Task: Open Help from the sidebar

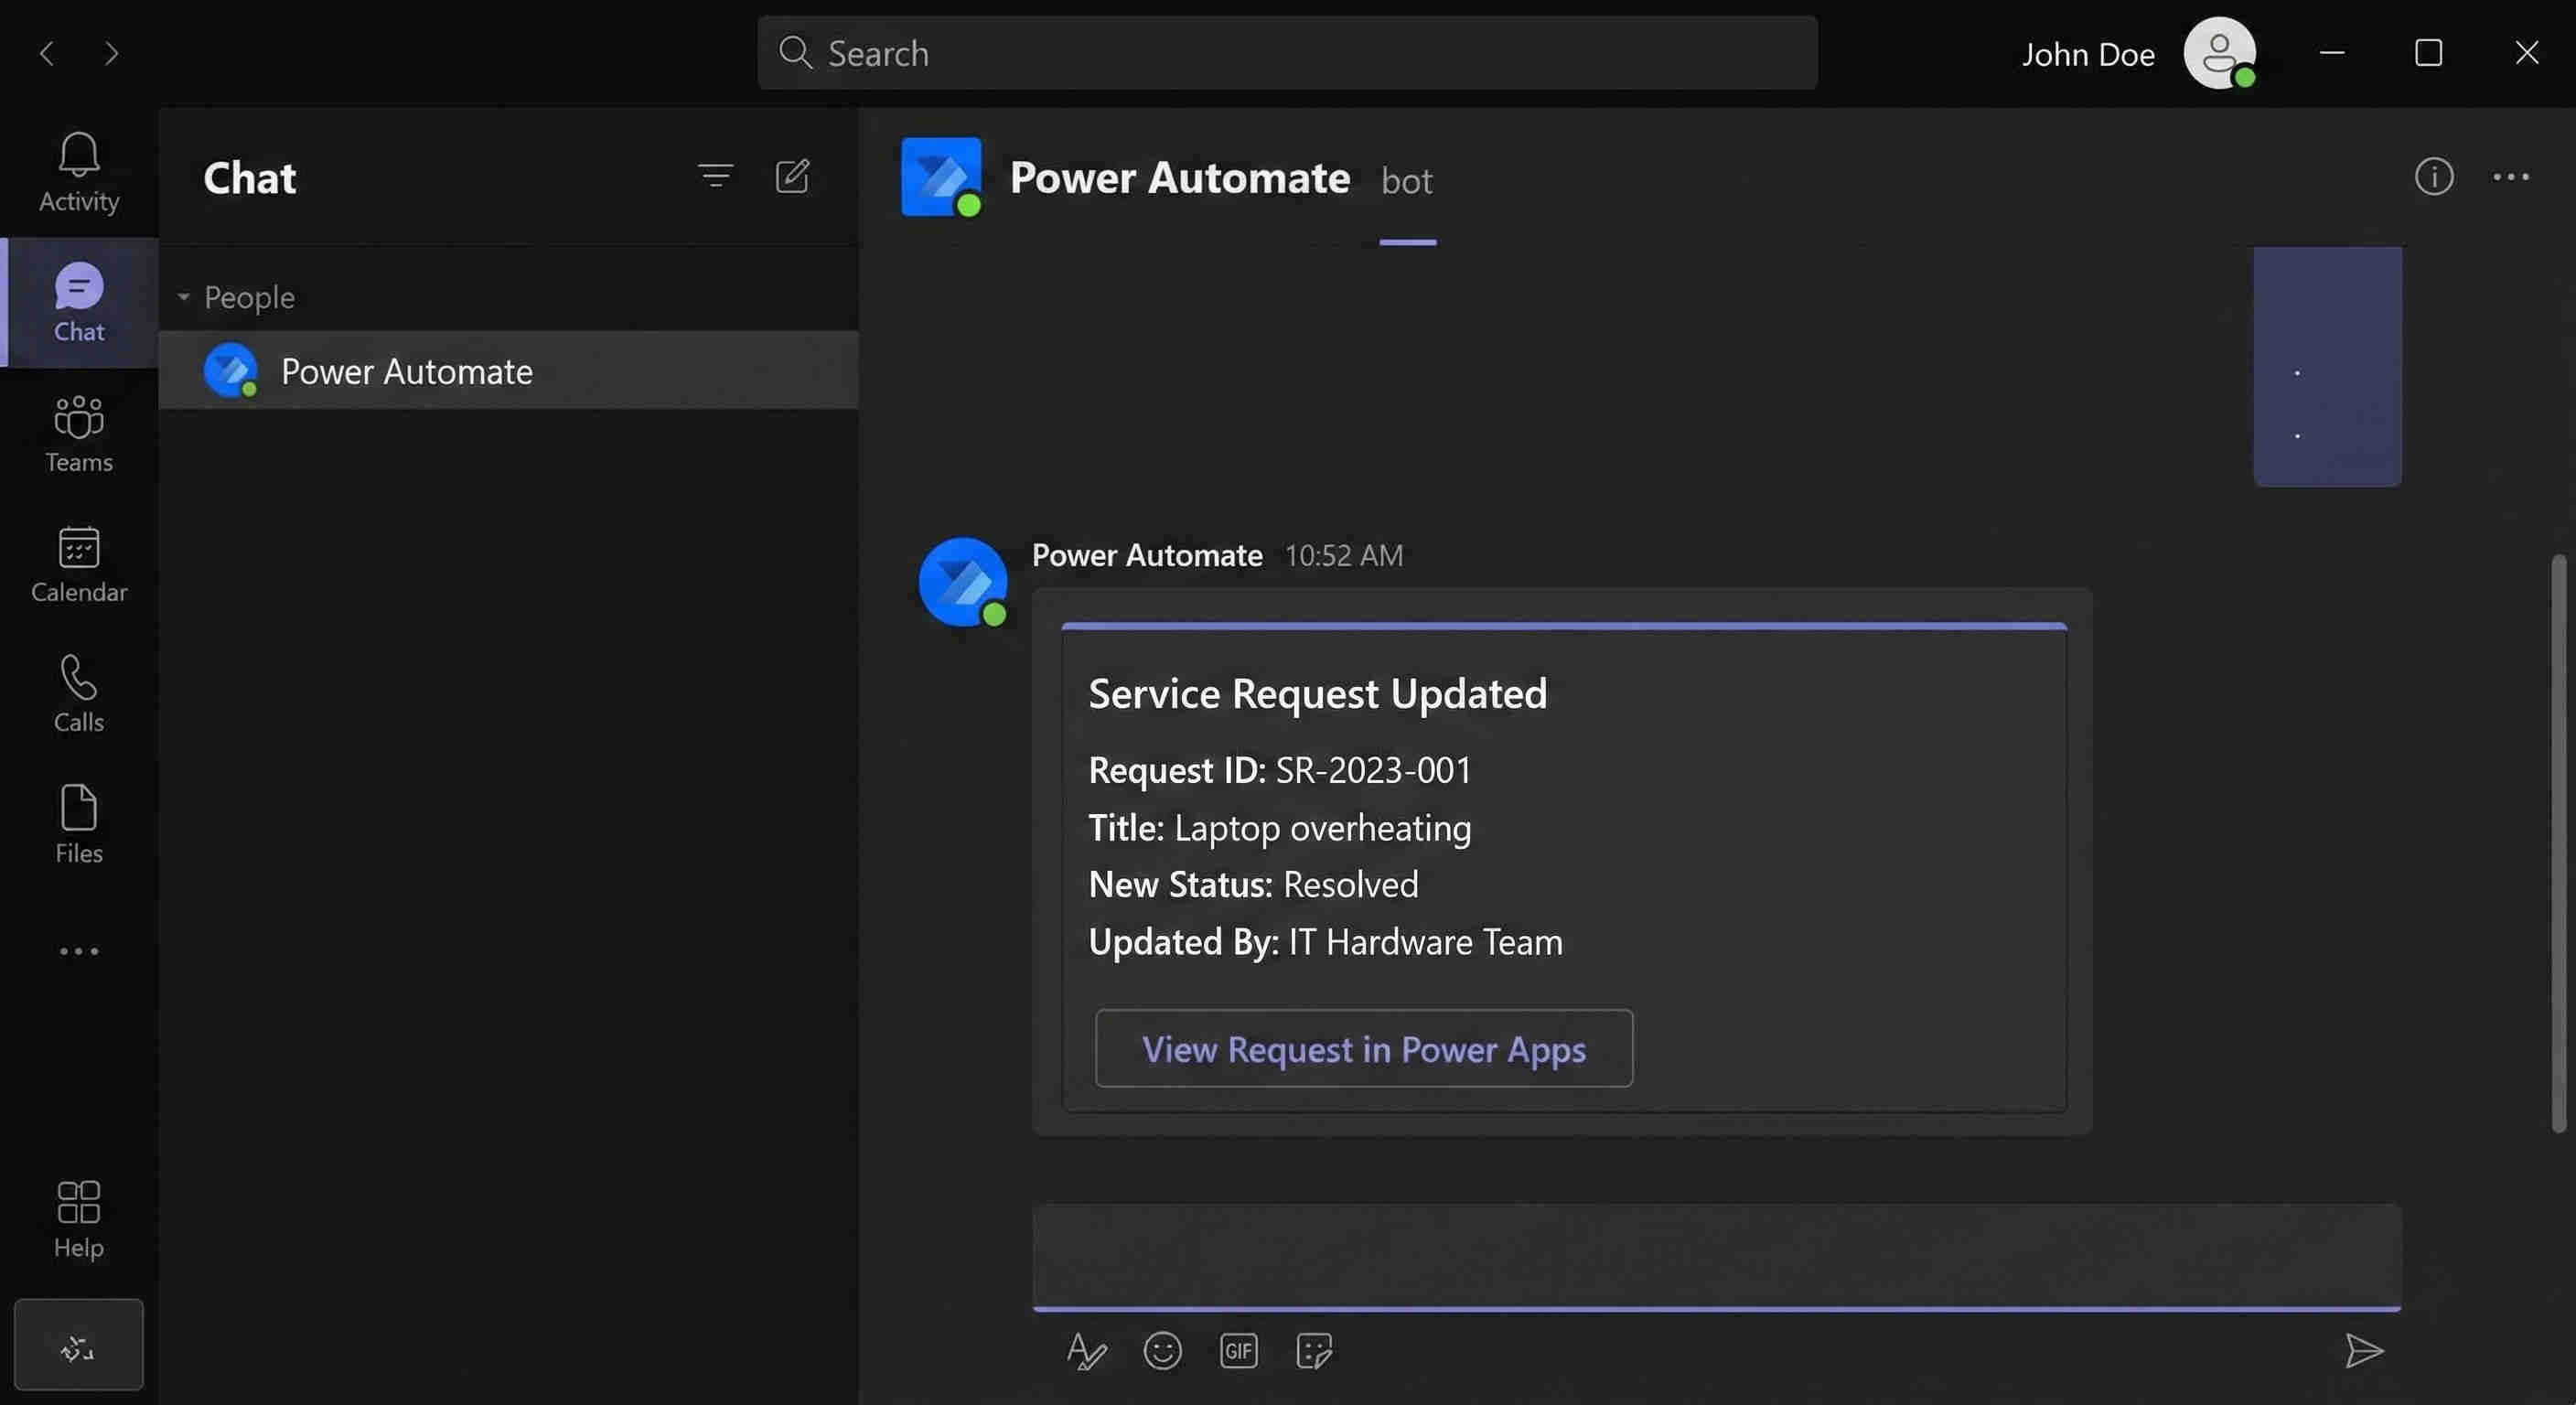Action: [79, 1220]
